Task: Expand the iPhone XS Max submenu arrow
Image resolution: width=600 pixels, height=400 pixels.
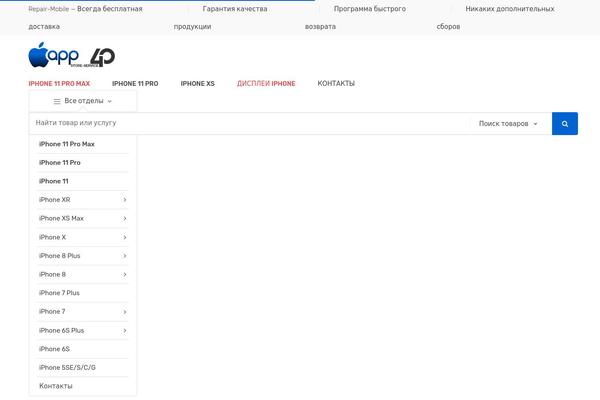Action: (x=125, y=219)
